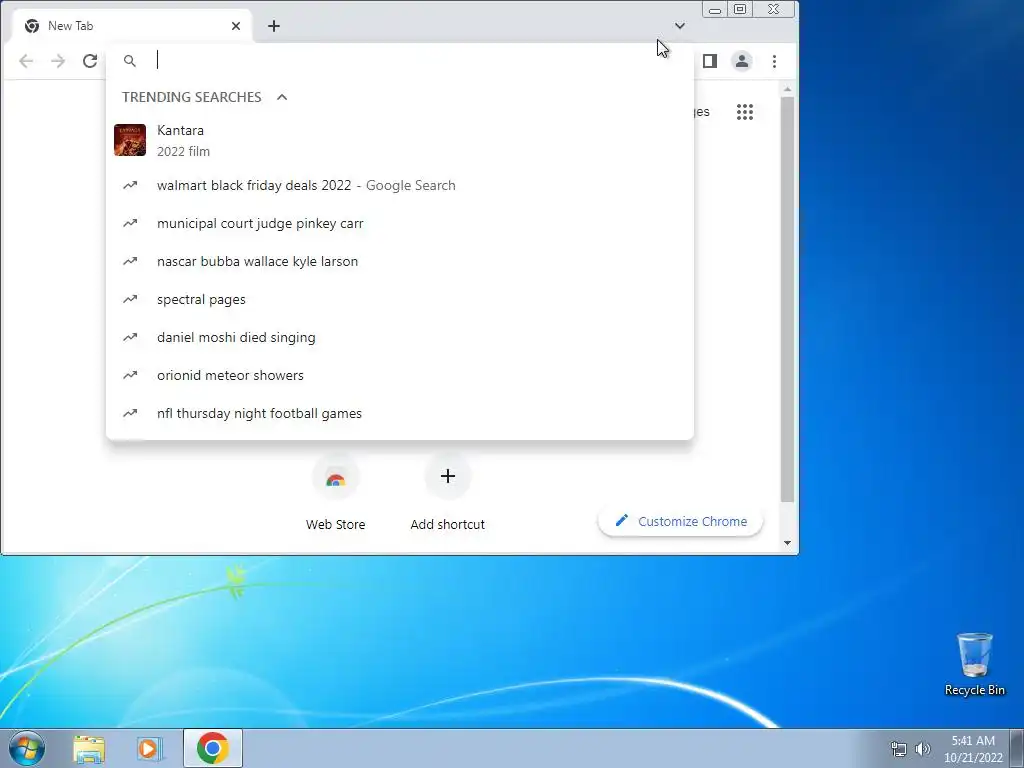Click the trending arrow beside orionid meteor showers

coord(130,375)
